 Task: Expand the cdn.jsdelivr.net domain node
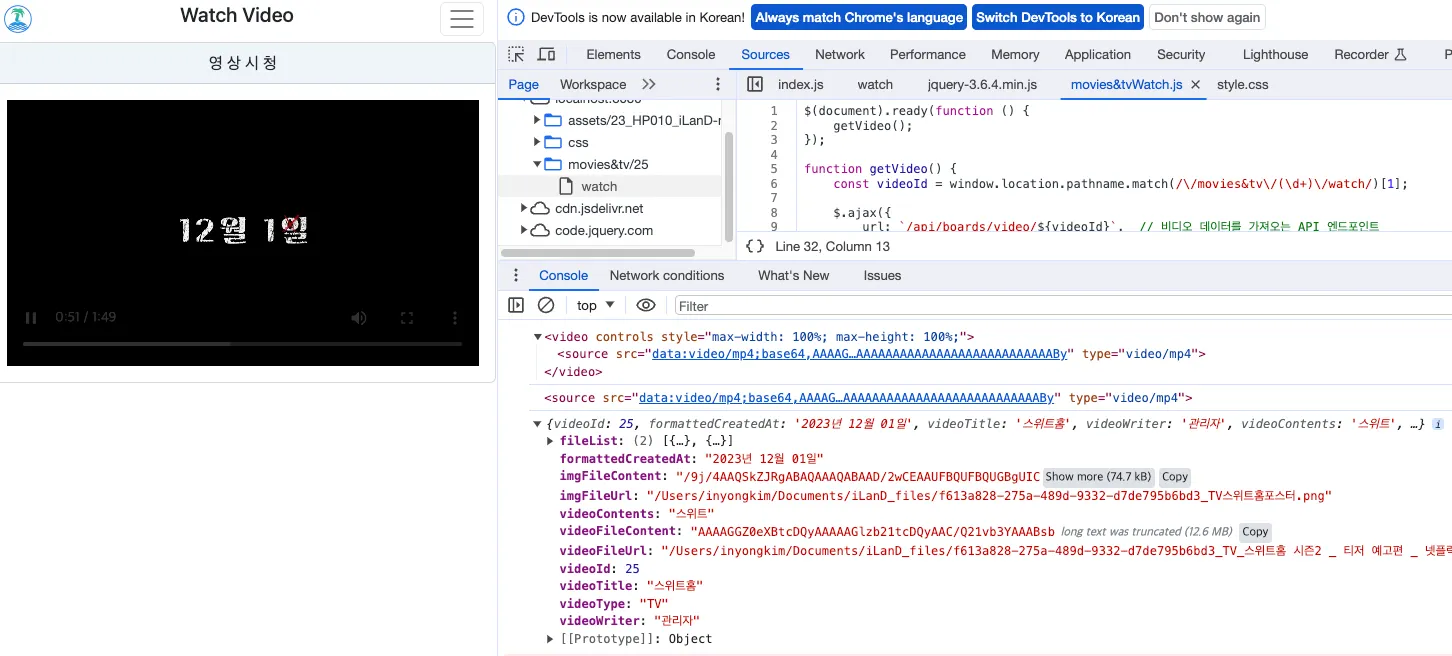[525, 208]
